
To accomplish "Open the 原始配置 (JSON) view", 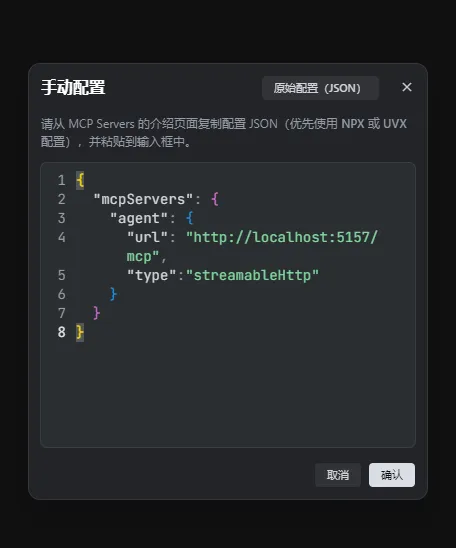I will pyautogui.click(x=320, y=88).
